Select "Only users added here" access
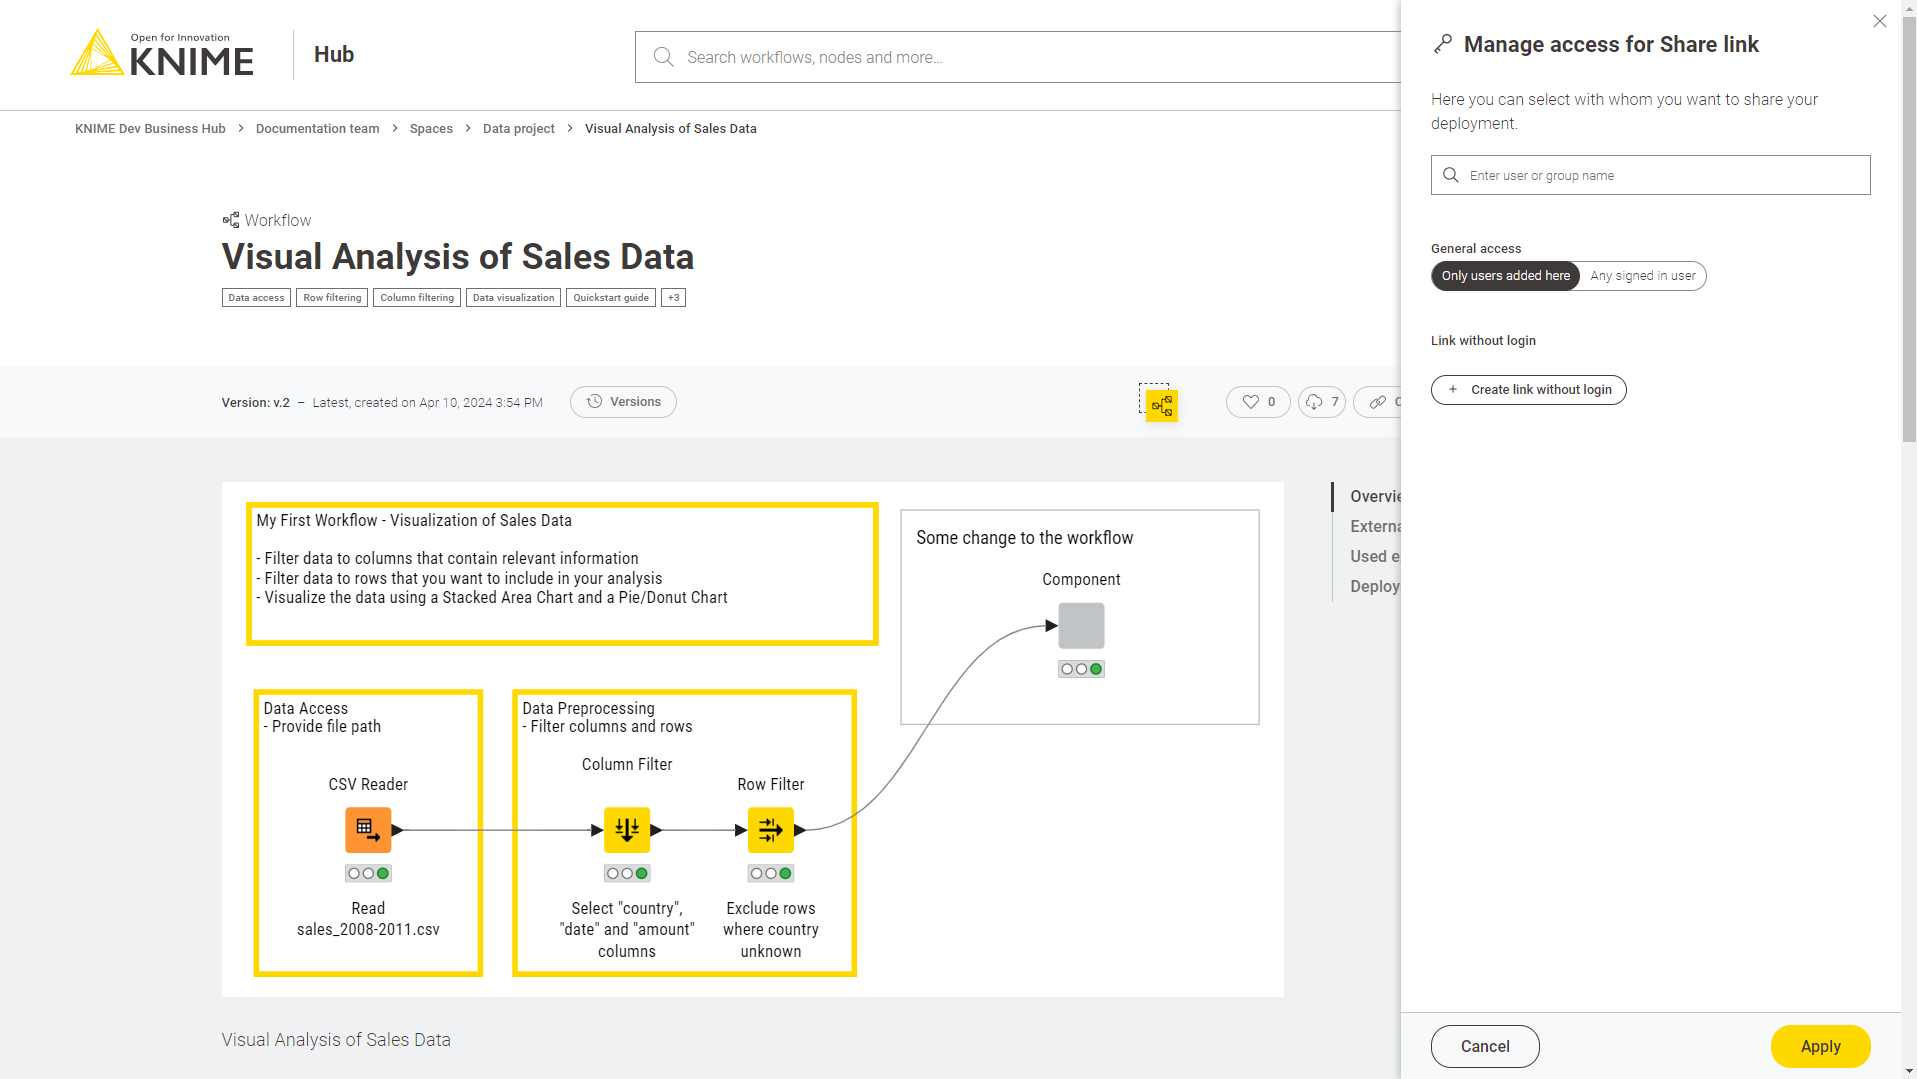This screenshot has width=1917, height=1079. point(1505,276)
